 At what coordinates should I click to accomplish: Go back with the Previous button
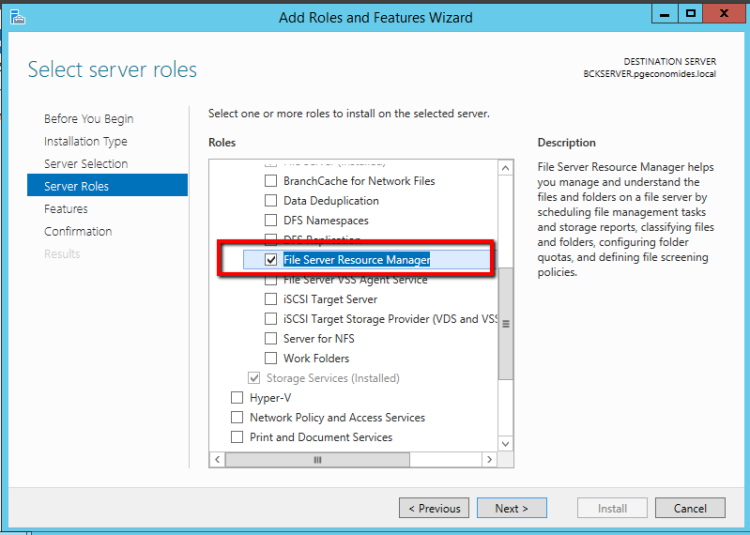click(x=434, y=508)
